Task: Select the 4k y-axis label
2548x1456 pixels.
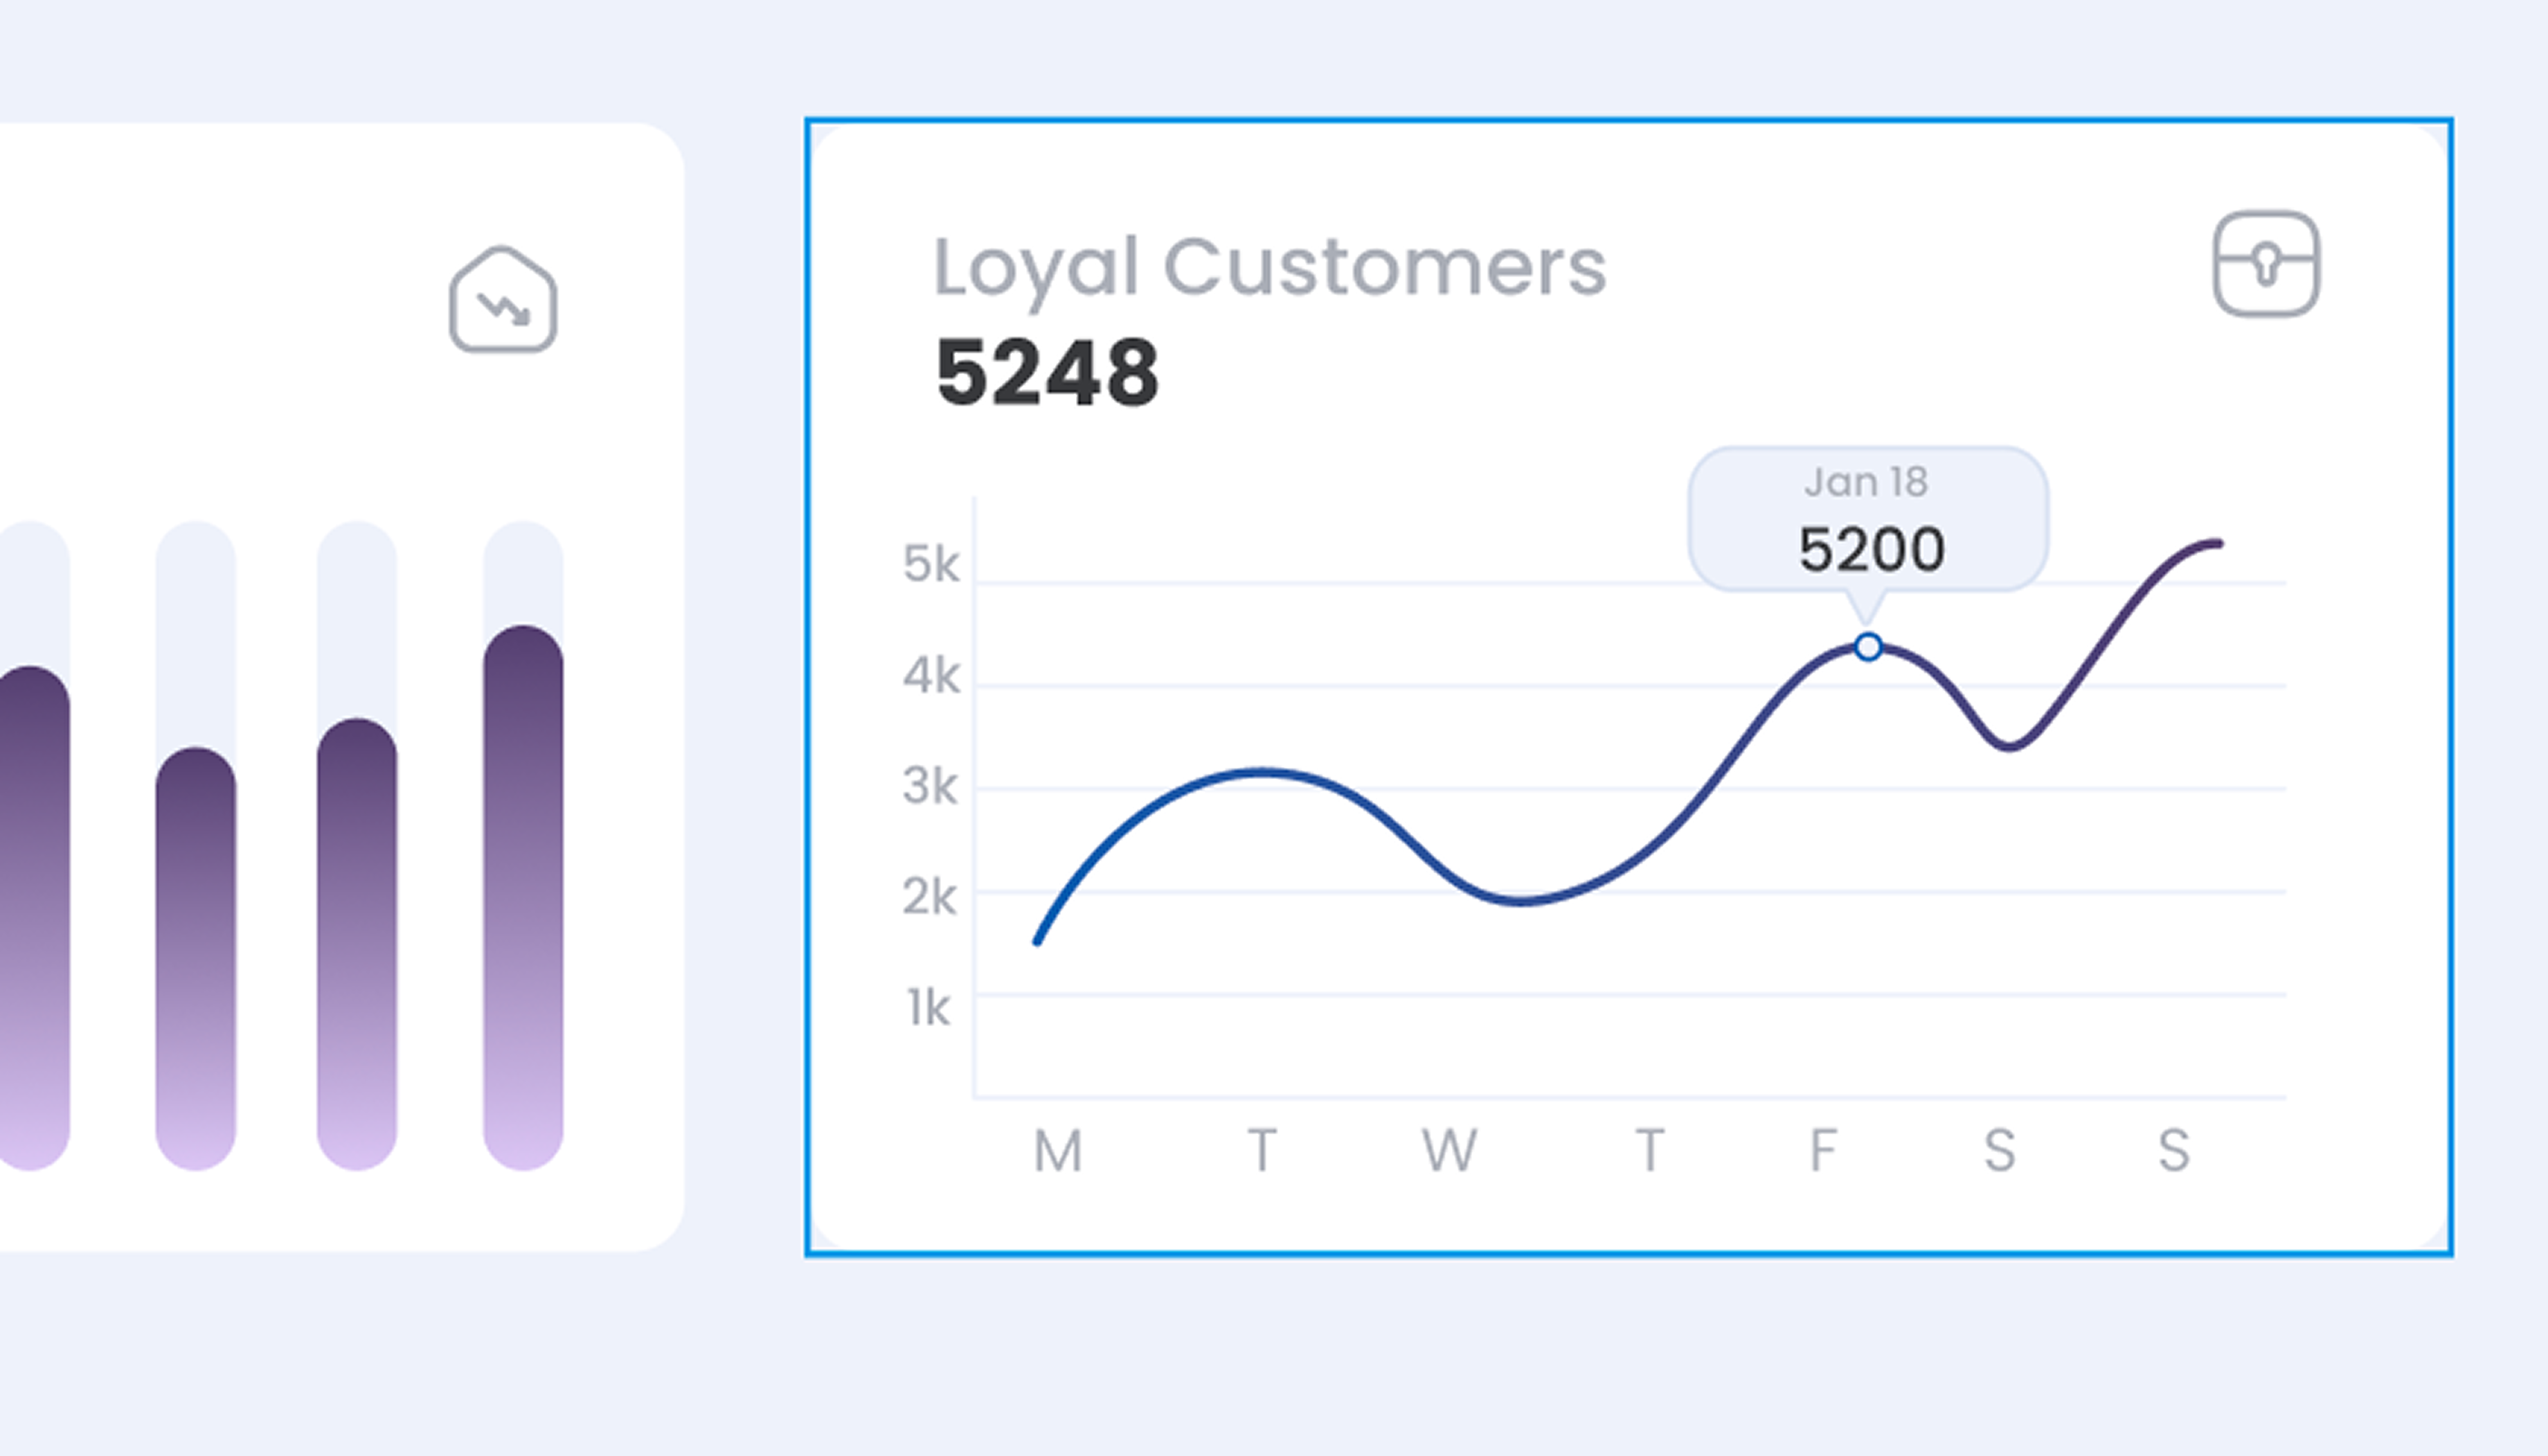Action: click(x=930, y=677)
